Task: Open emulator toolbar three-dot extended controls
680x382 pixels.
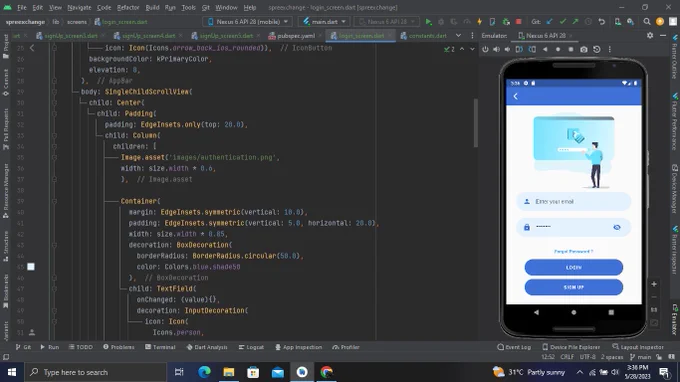Action: pyautogui.click(x=610, y=49)
